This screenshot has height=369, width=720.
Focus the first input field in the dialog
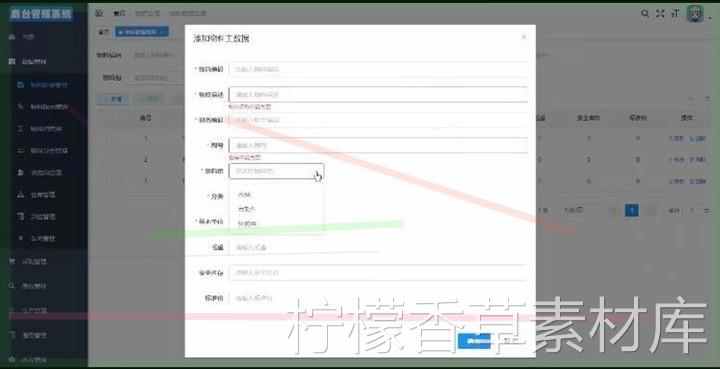[378, 69]
